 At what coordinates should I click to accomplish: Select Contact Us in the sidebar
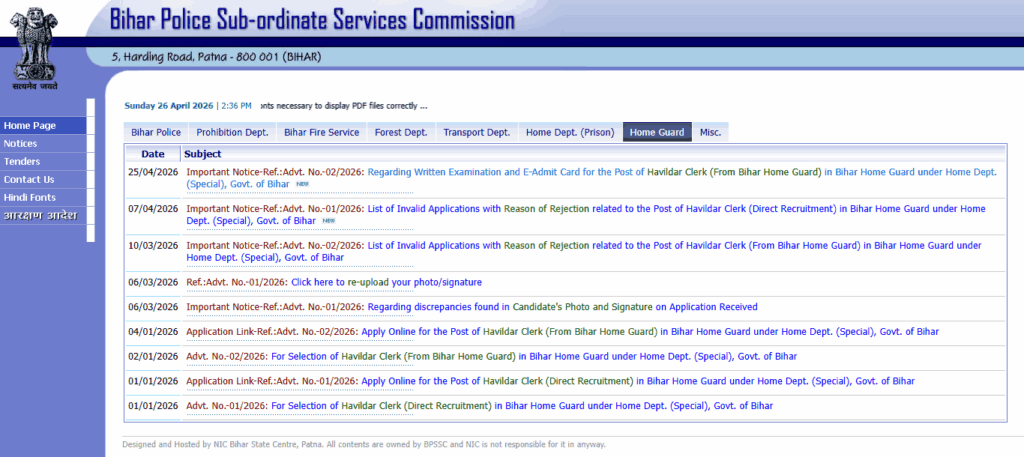pos(29,180)
